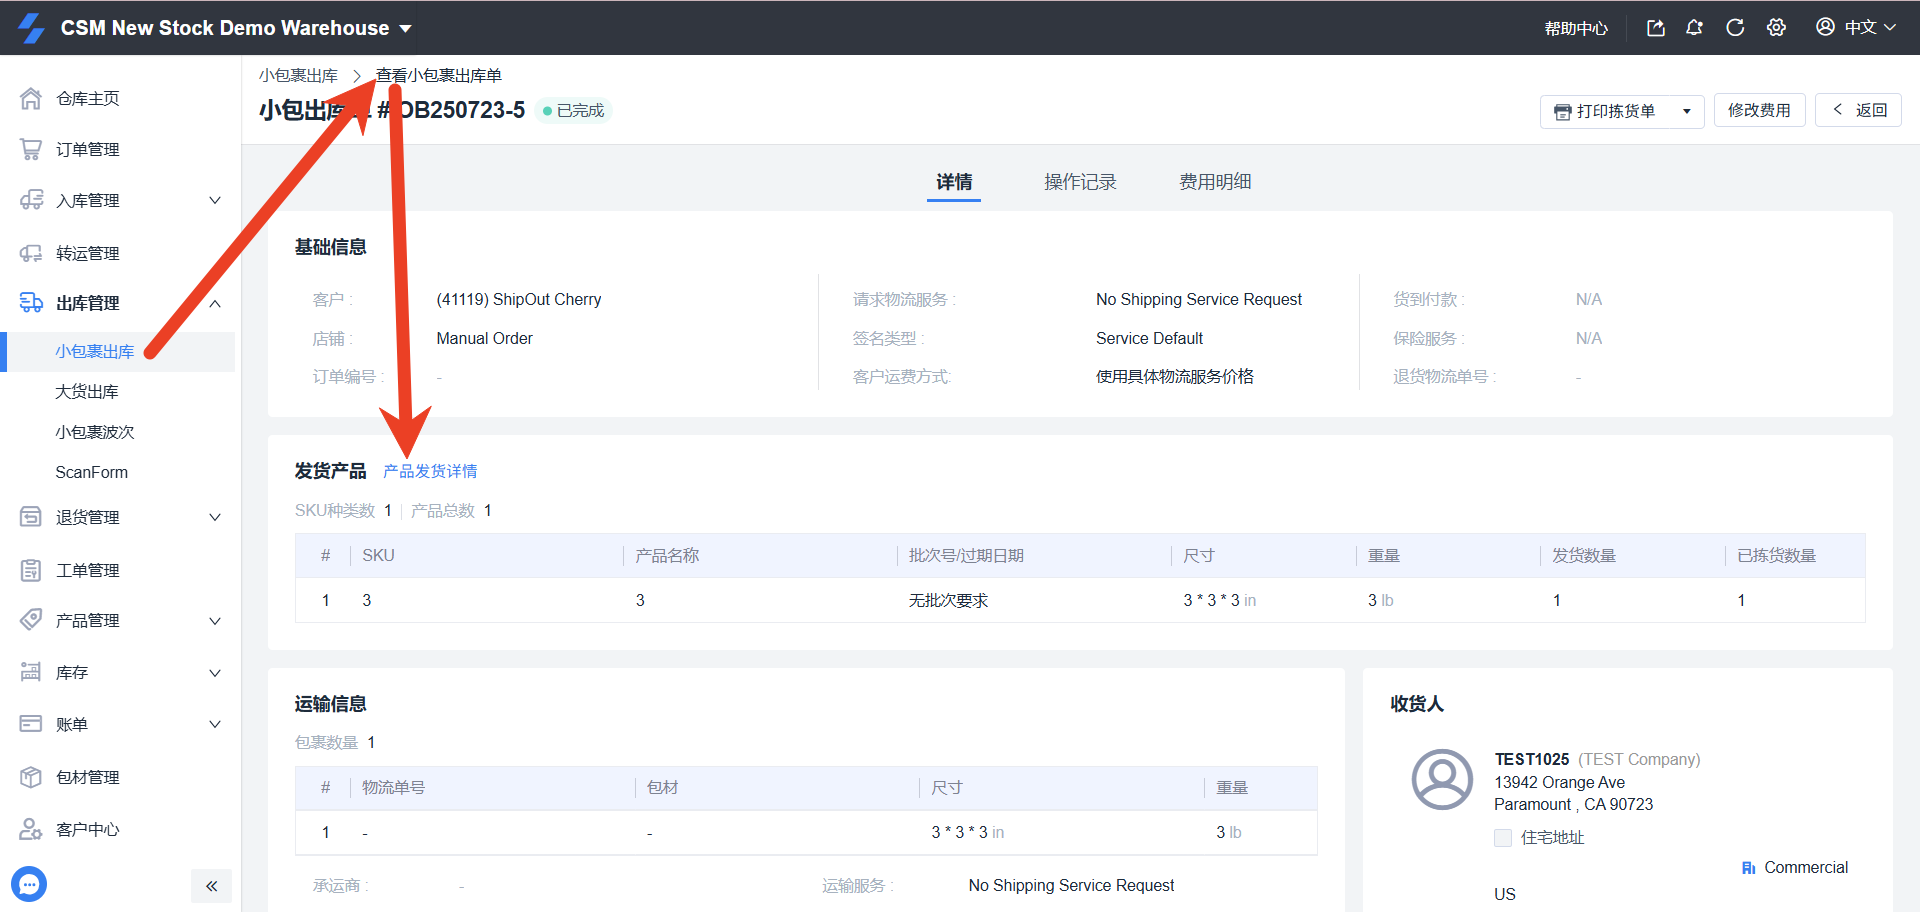This screenshot has height=912, width=1920.
Task: Select 大货出库 submenu item
Action: [x=87, y=391]
